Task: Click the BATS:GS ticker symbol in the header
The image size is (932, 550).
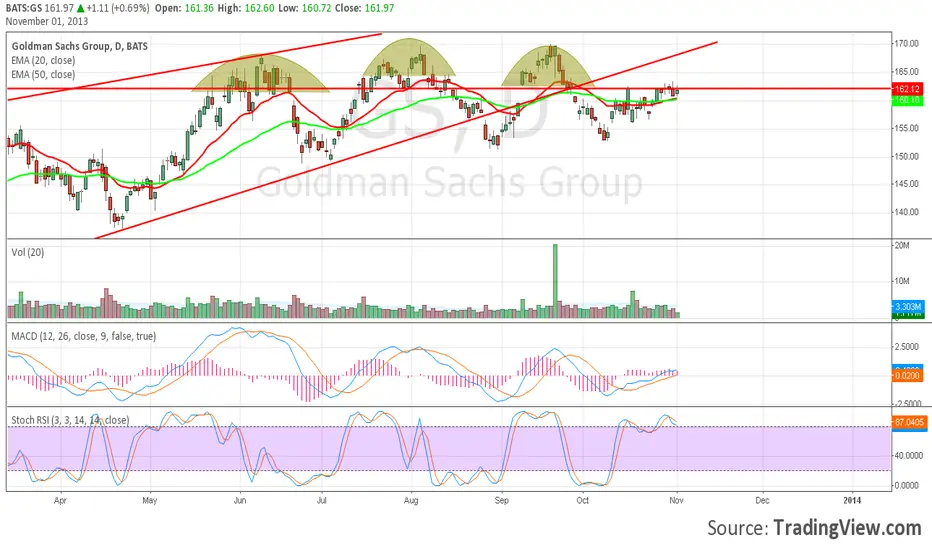Action: (24, 8)
